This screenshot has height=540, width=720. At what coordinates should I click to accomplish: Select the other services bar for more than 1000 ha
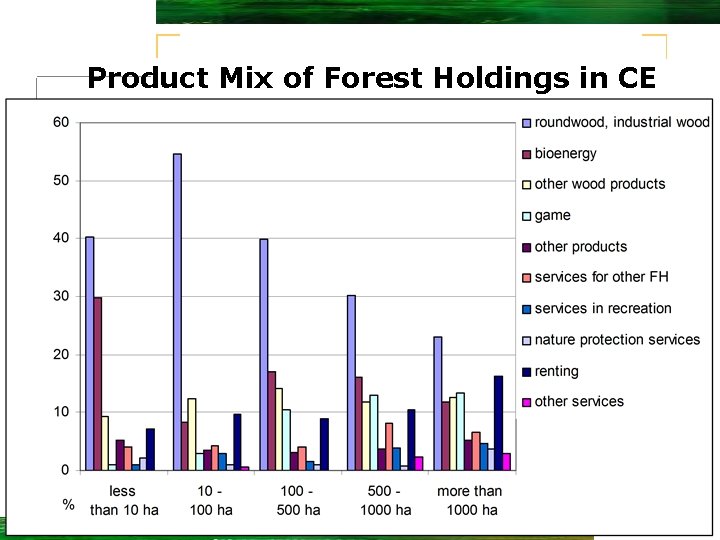click(506, 462)
